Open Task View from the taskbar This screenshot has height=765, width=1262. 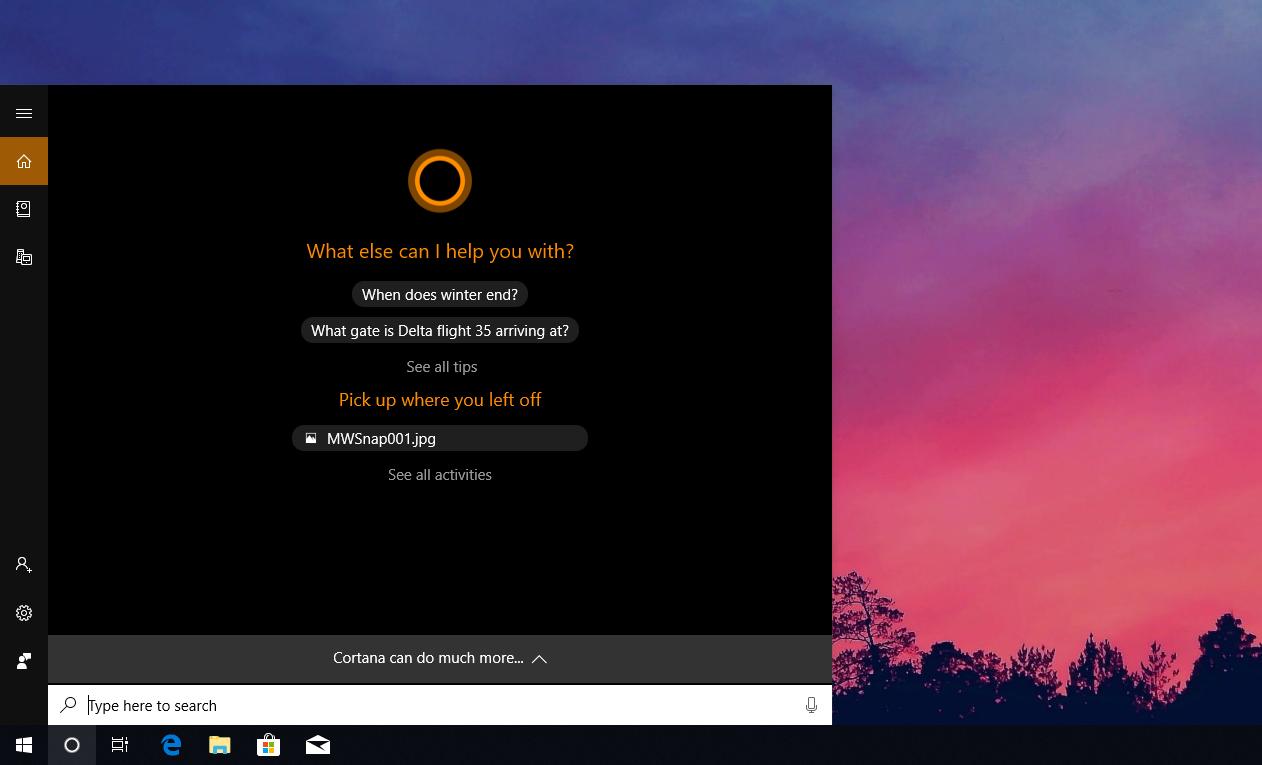[120, 745]
